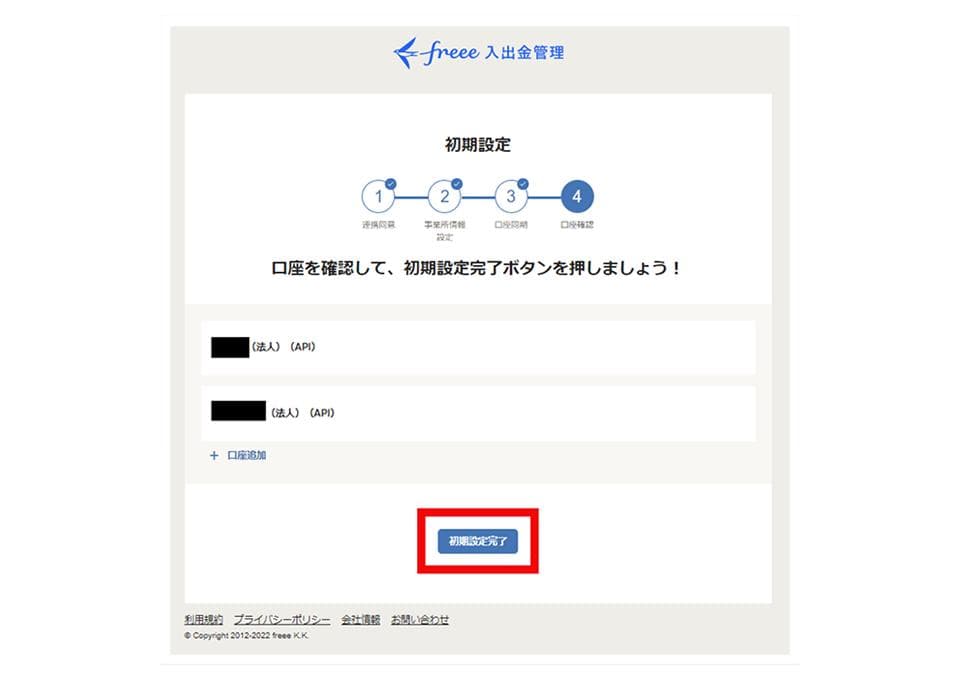Click the step 3 circle in progress tracker

pos(511,196)
